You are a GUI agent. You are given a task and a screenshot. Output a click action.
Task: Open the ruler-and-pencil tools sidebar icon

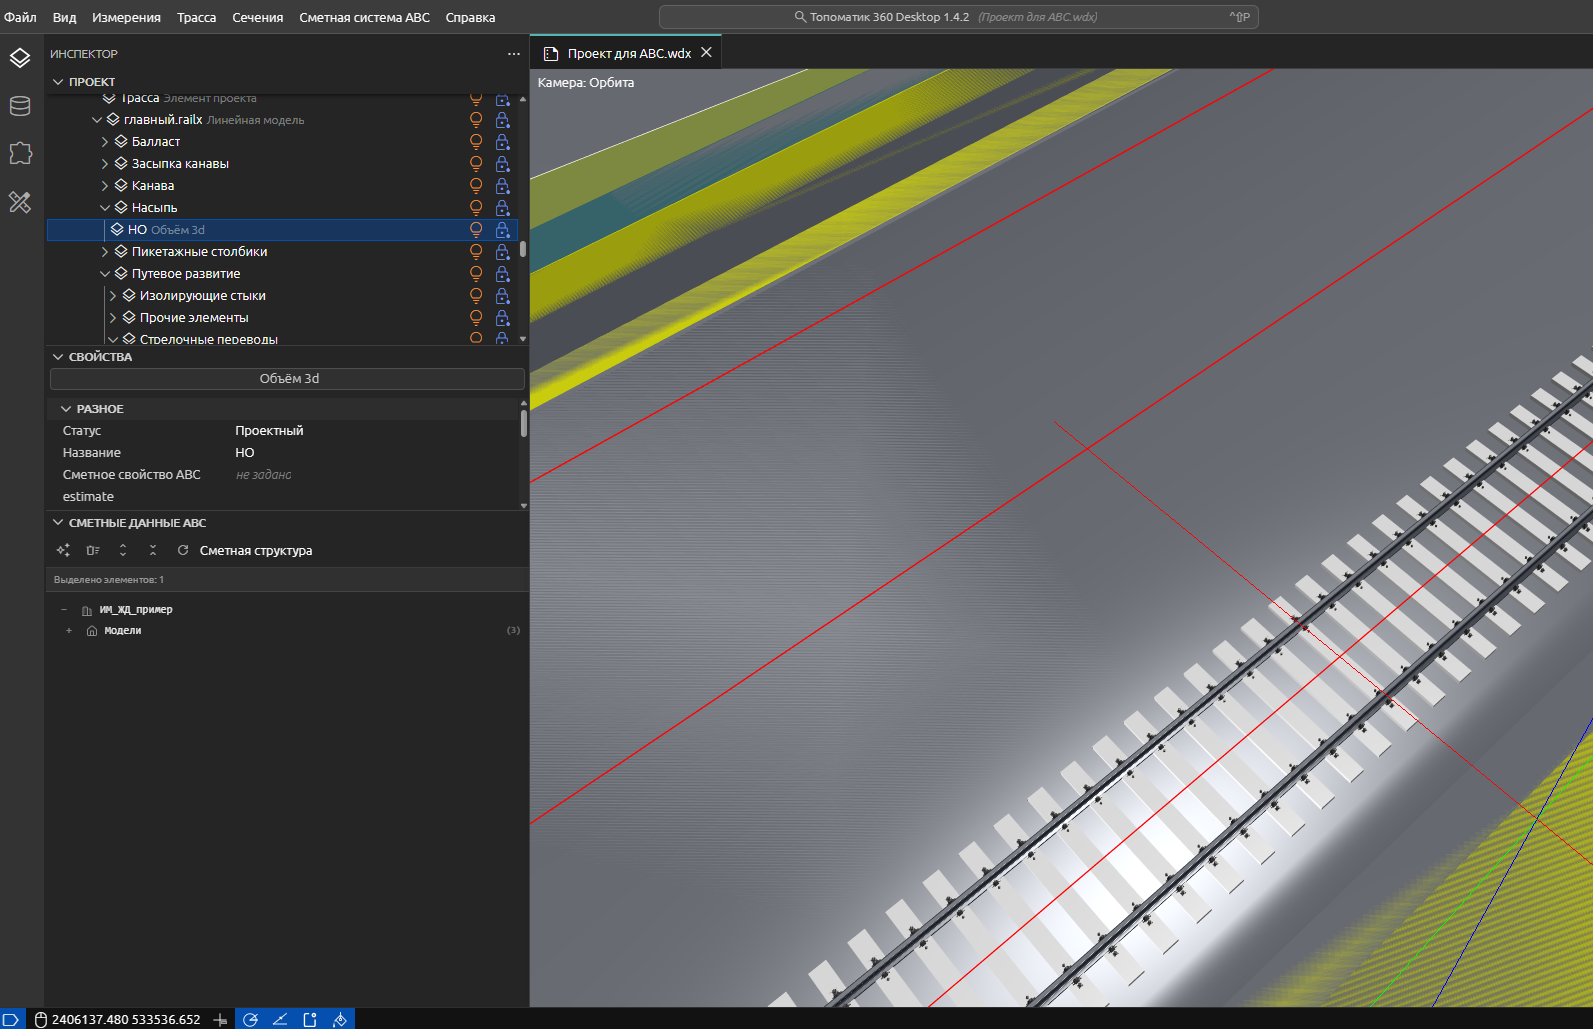(x=20, y=202)
